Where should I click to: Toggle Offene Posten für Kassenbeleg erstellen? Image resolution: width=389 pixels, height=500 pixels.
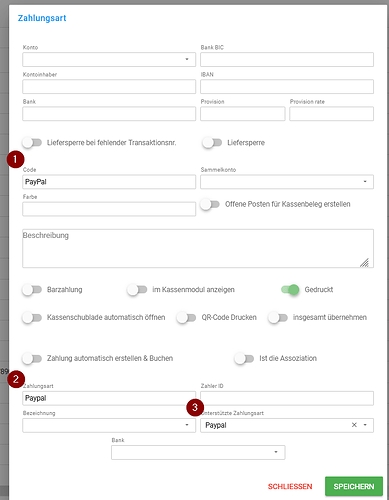210,204
